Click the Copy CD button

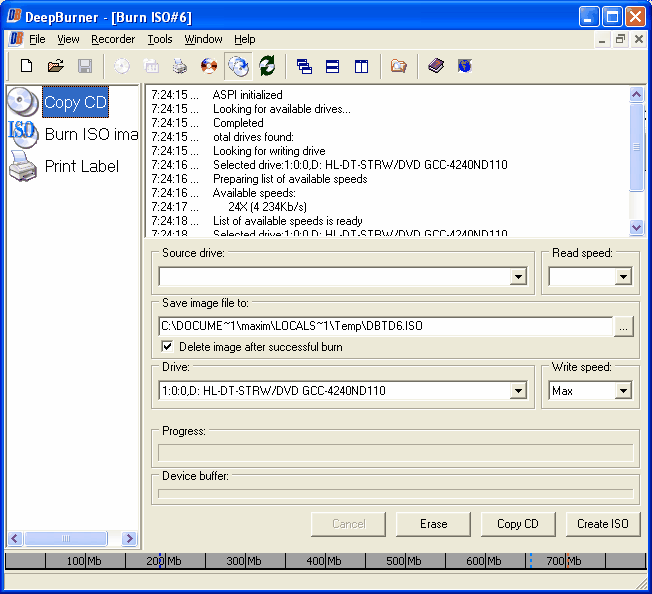point(518,524)
